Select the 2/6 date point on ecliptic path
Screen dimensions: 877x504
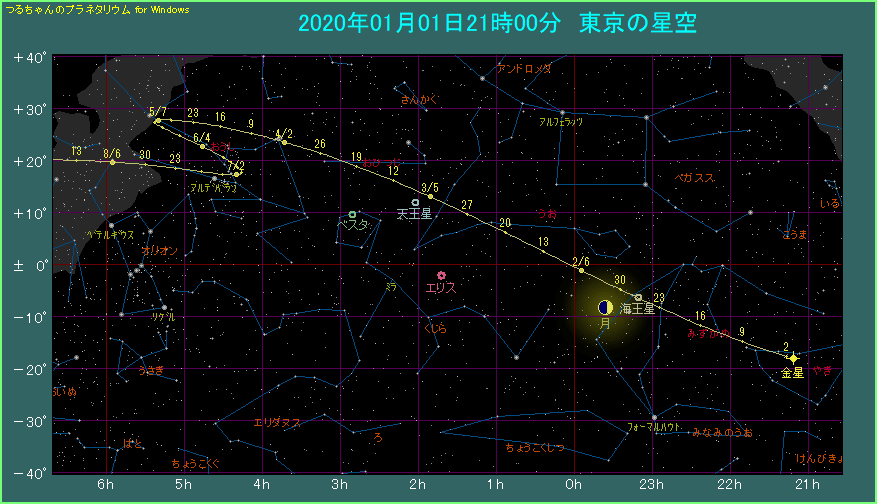581,270
